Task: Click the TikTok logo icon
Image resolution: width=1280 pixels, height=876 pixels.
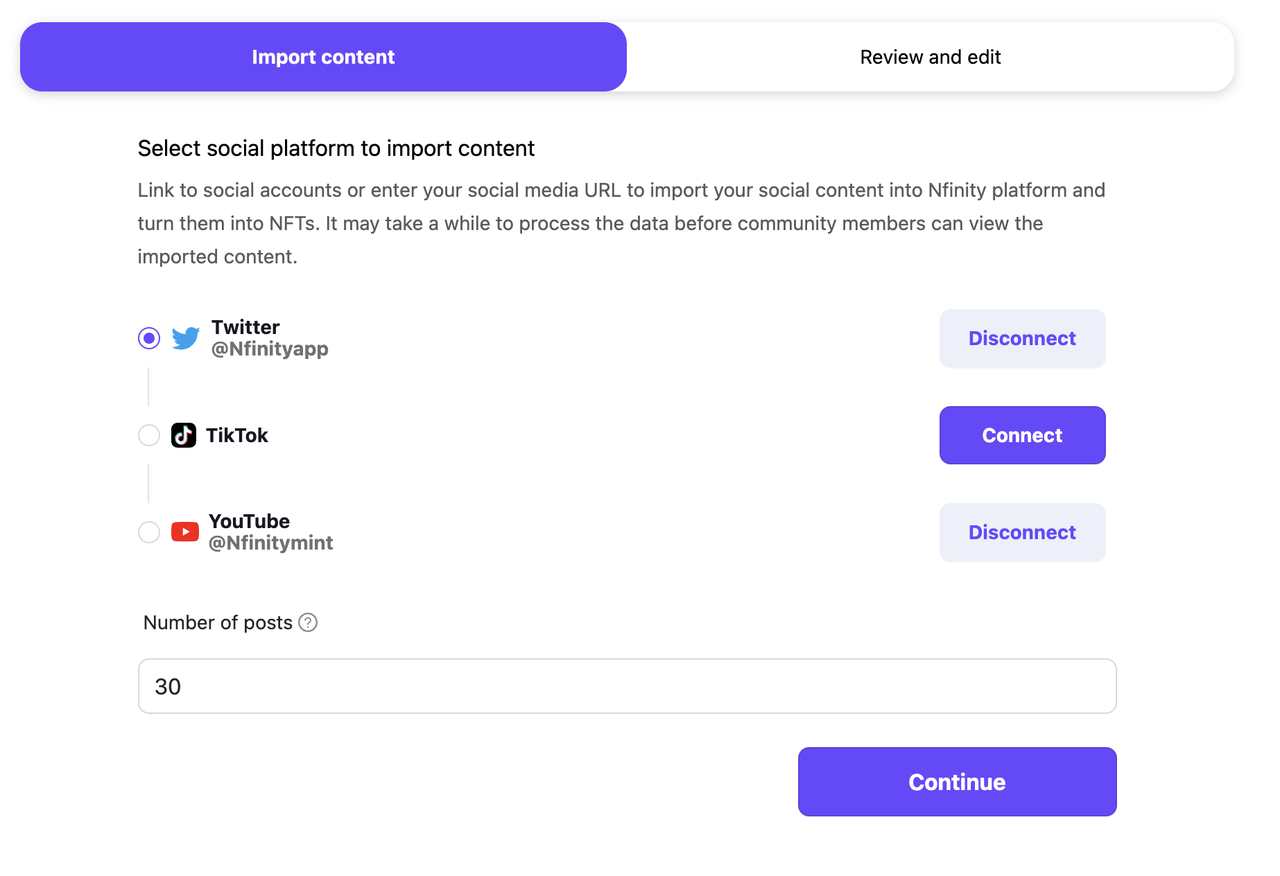Action: 184,435
